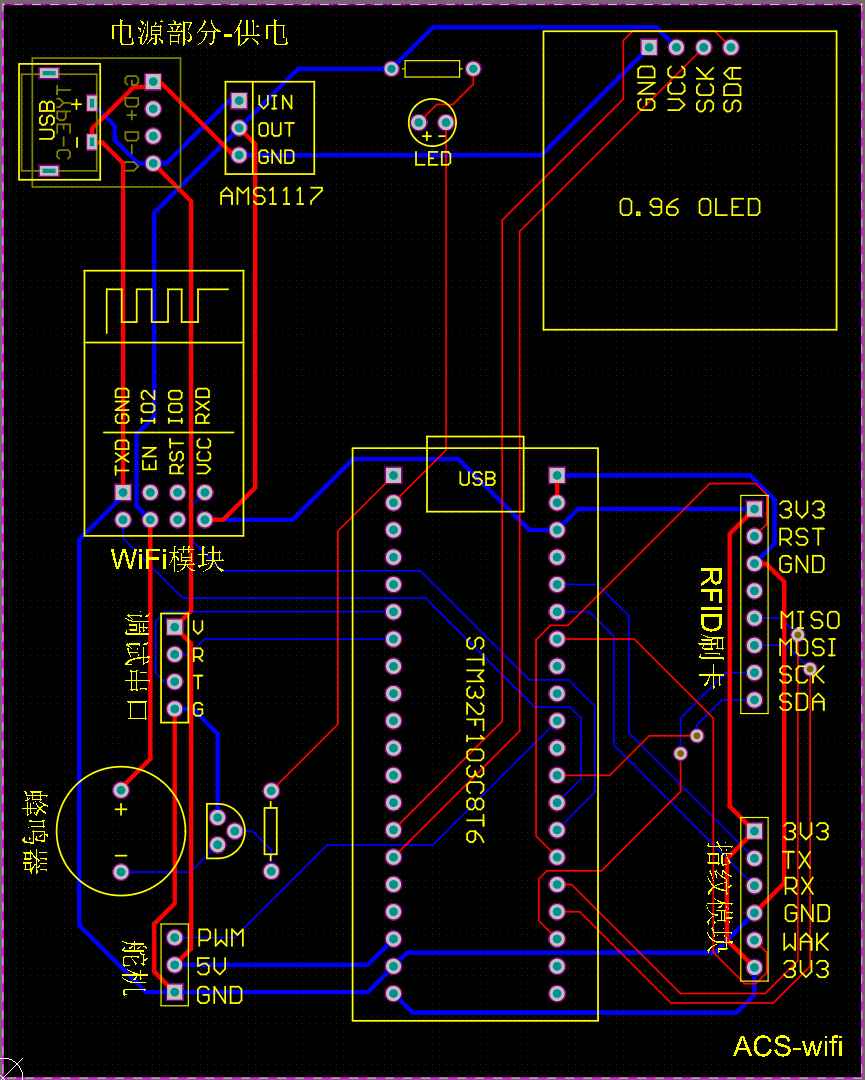Select the LED positive pad
865x1080 pixels.
click(419, 123)
